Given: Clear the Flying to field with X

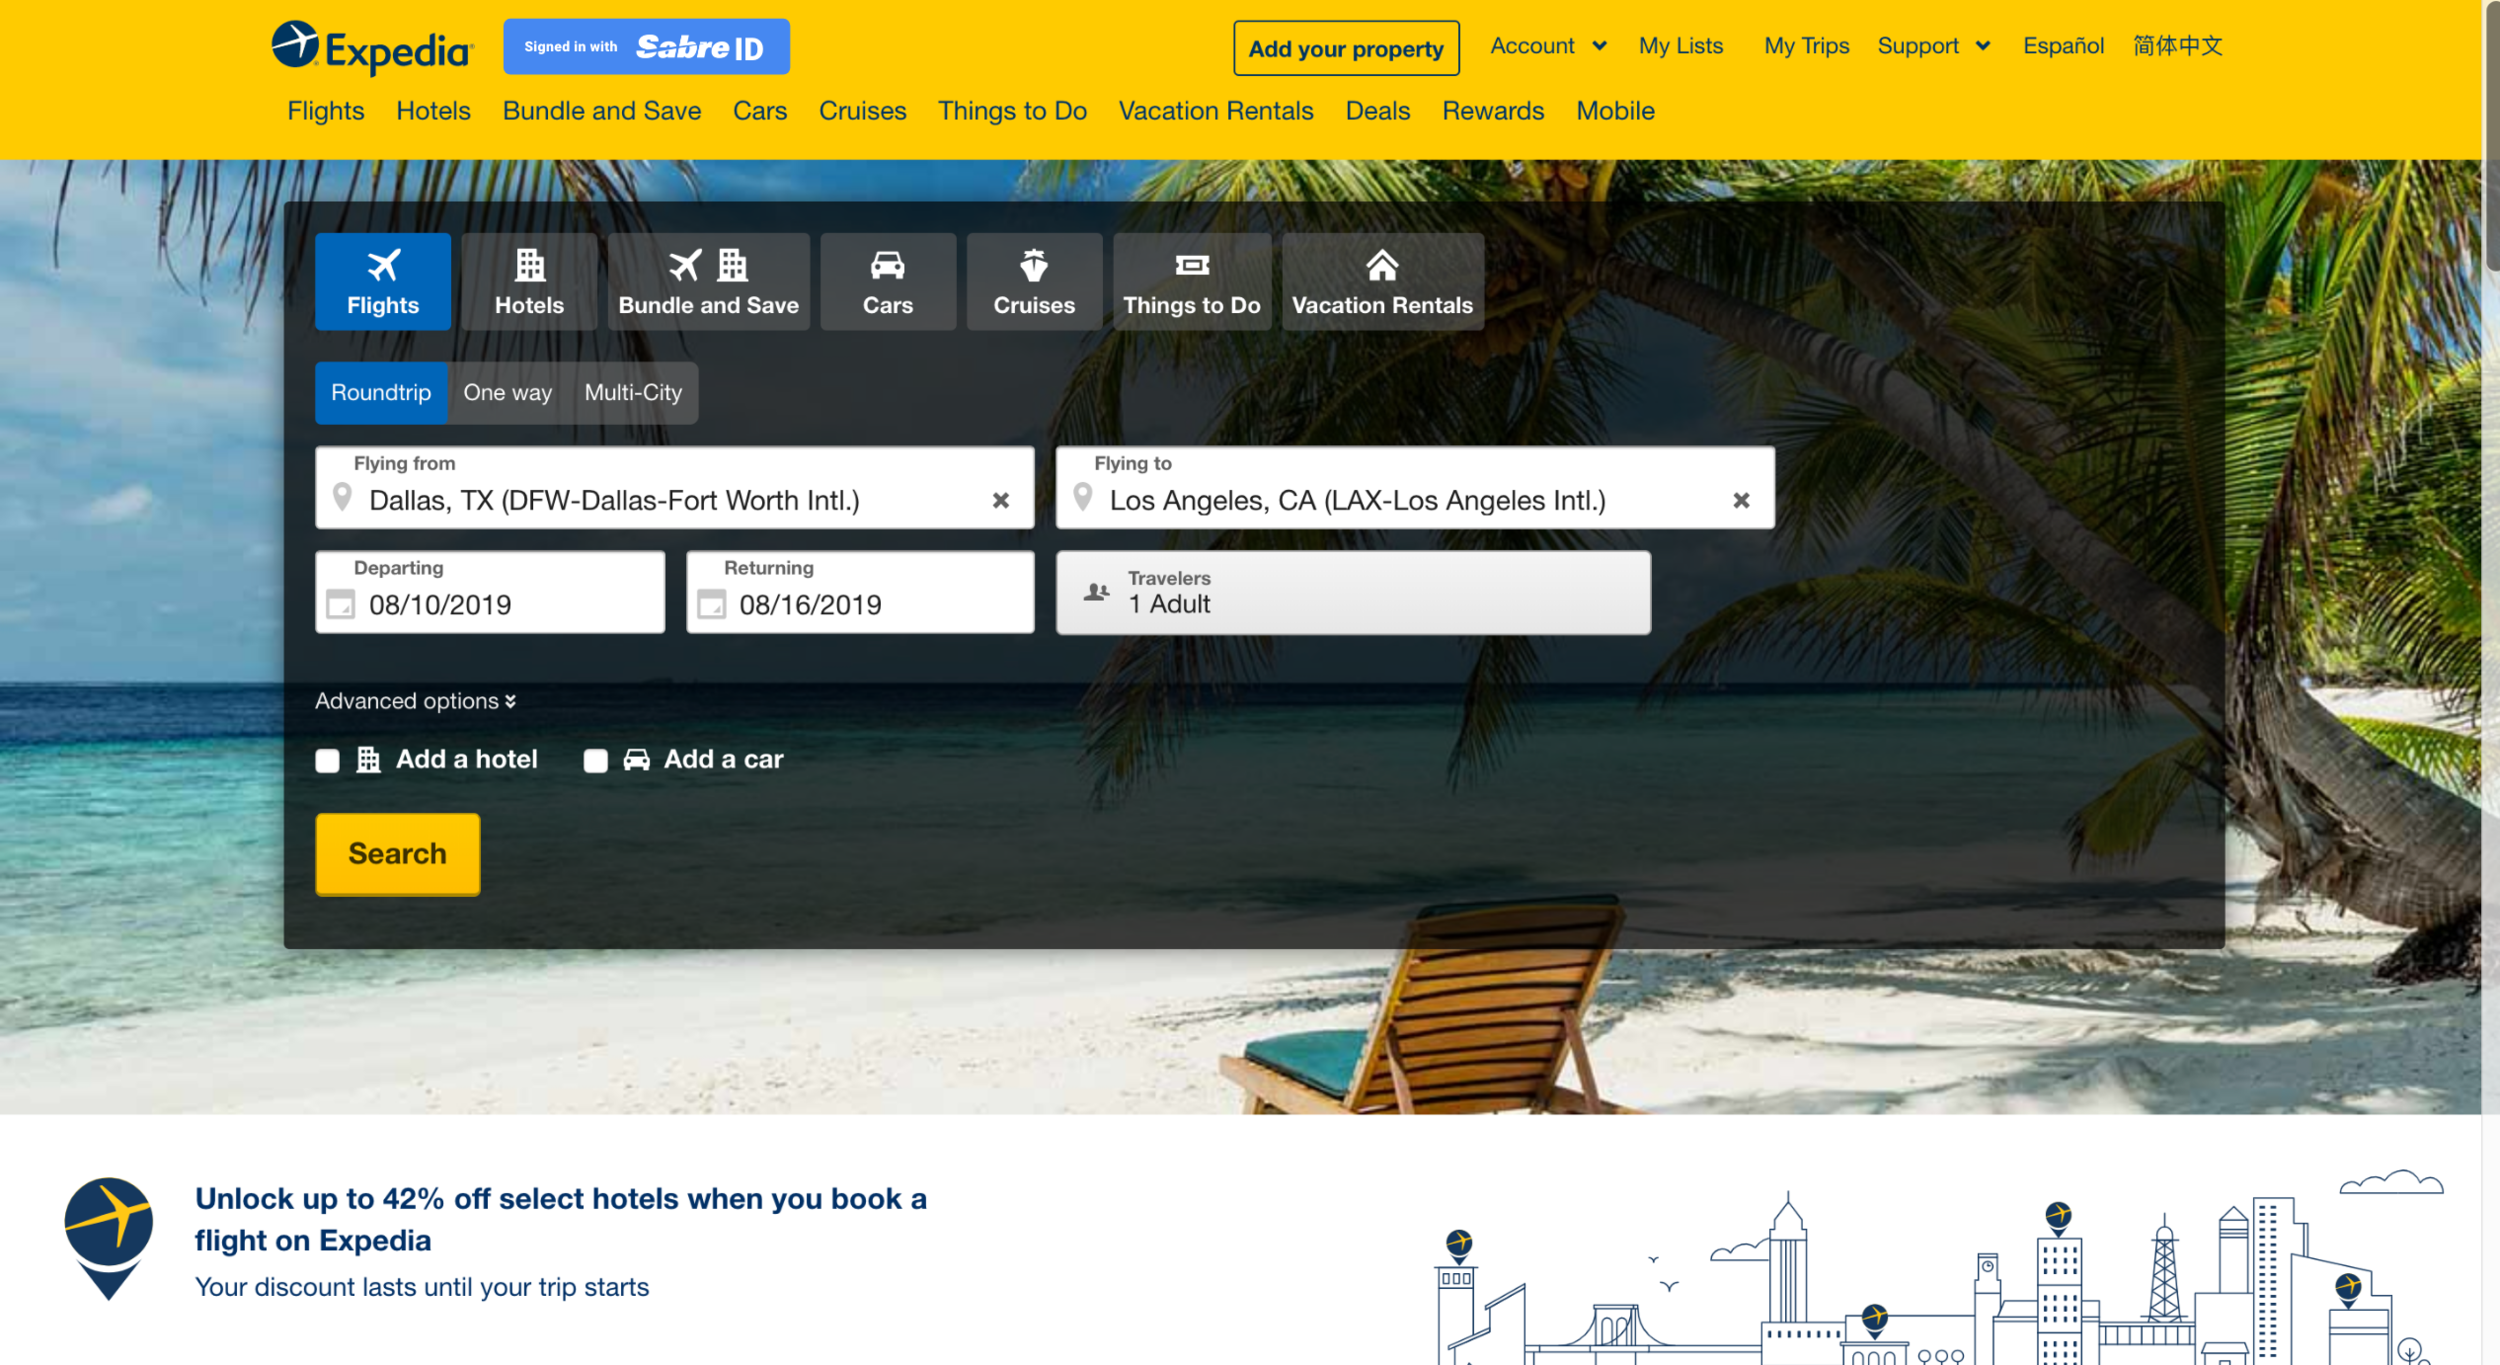Looking at the screenshot, I should coord(1741,500).
